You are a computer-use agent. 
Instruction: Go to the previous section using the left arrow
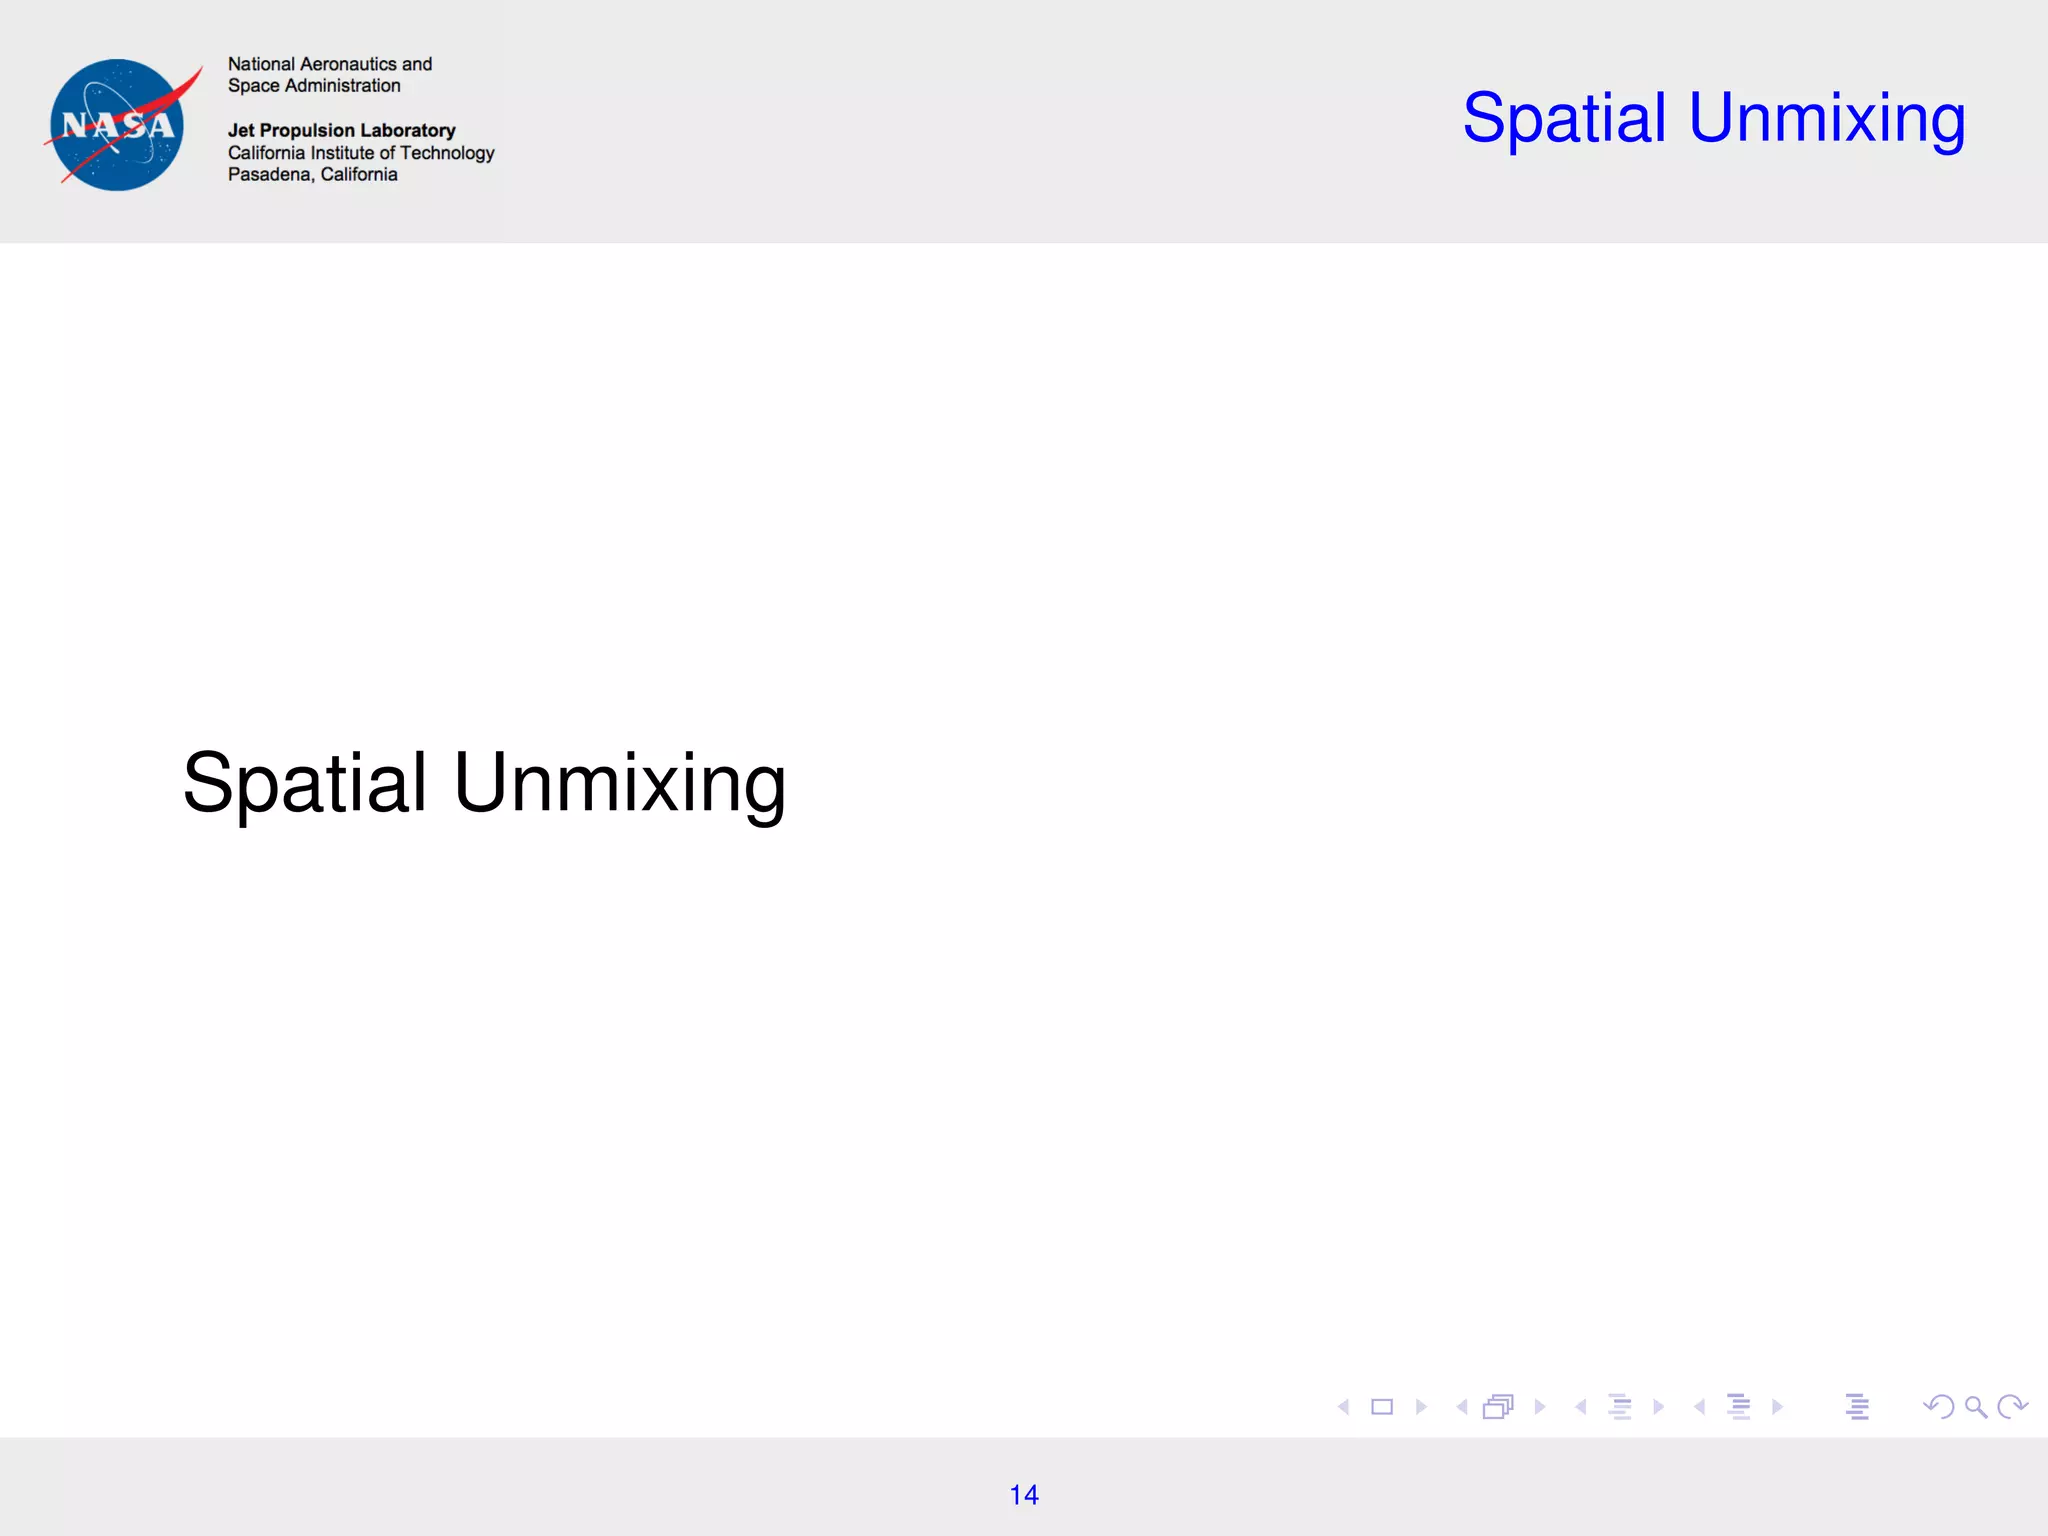(1700, 1407)
